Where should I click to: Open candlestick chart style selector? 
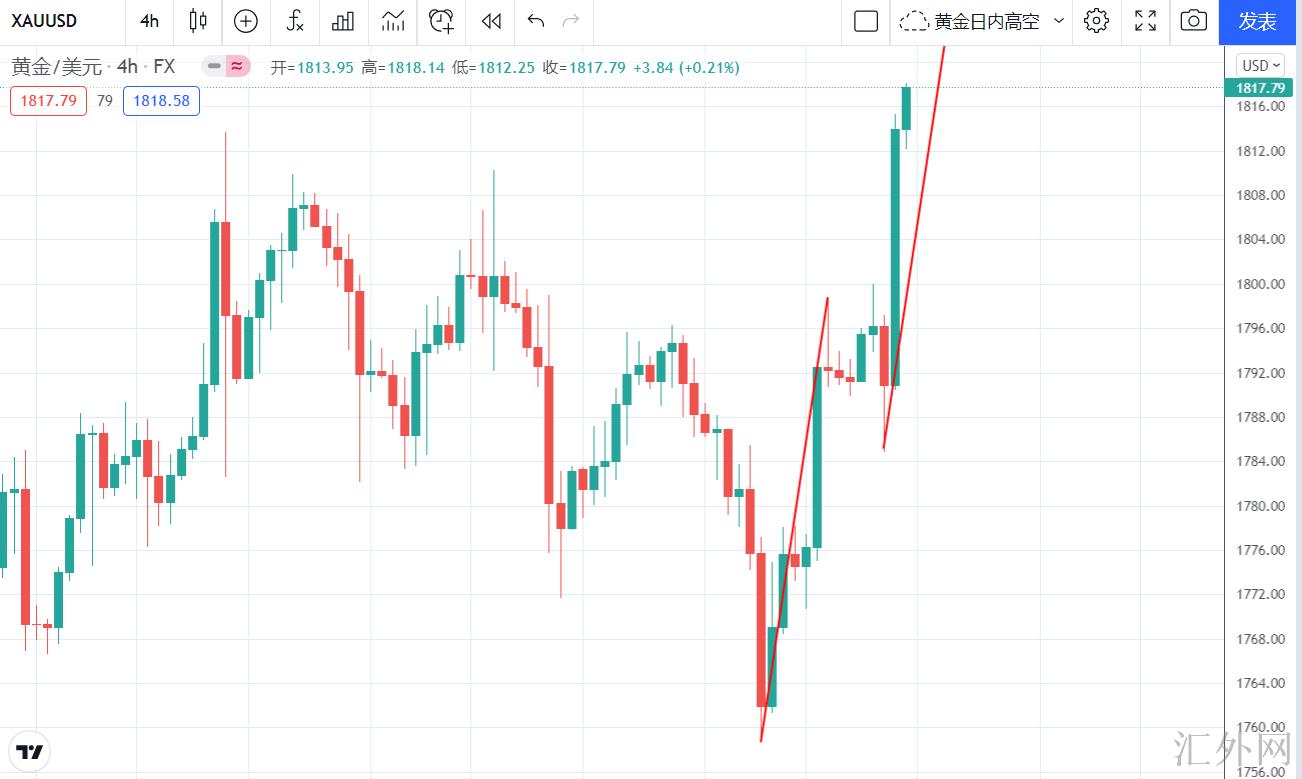198,21
